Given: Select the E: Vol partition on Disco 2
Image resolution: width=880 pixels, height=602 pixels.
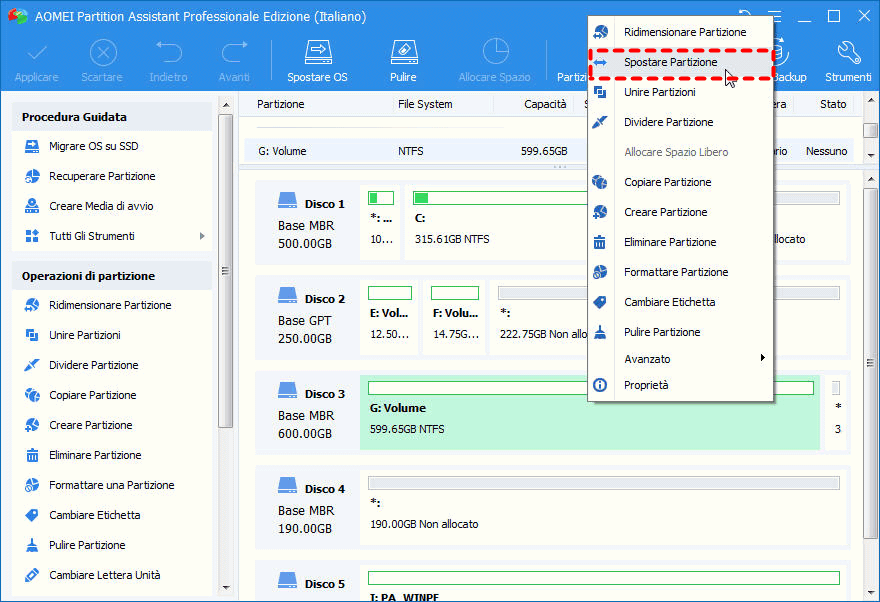Looking at the screenshot, I should [389, 318].
